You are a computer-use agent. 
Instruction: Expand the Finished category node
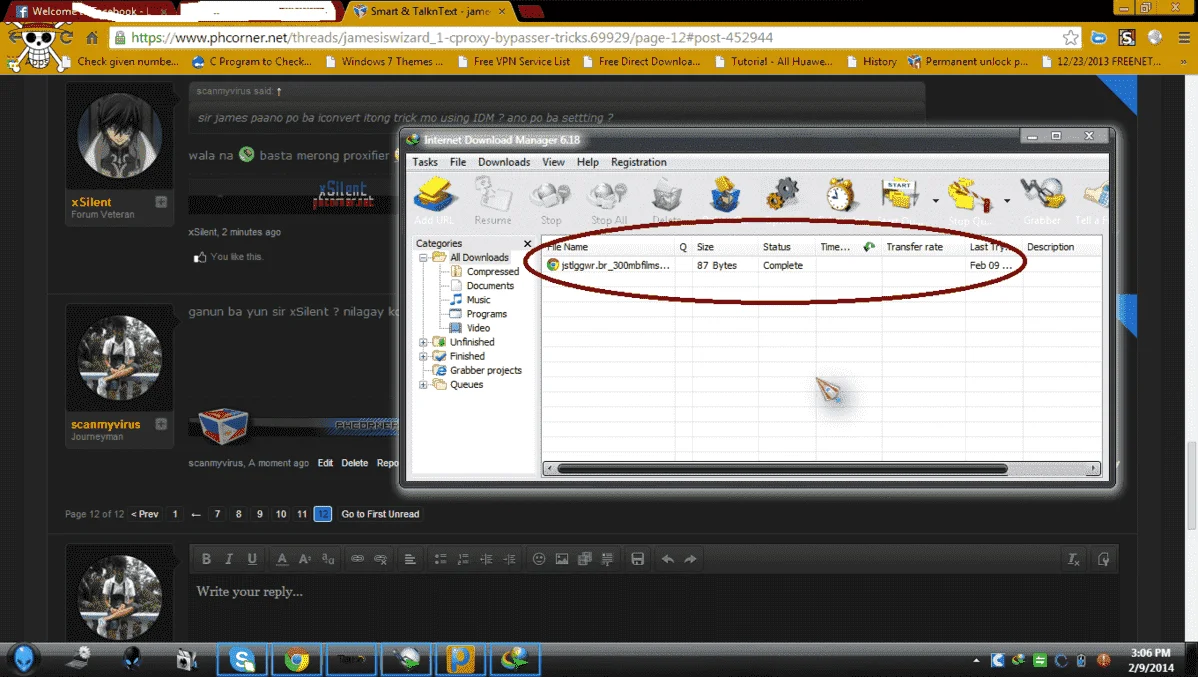pyautogui.click(x=423, y=356)
